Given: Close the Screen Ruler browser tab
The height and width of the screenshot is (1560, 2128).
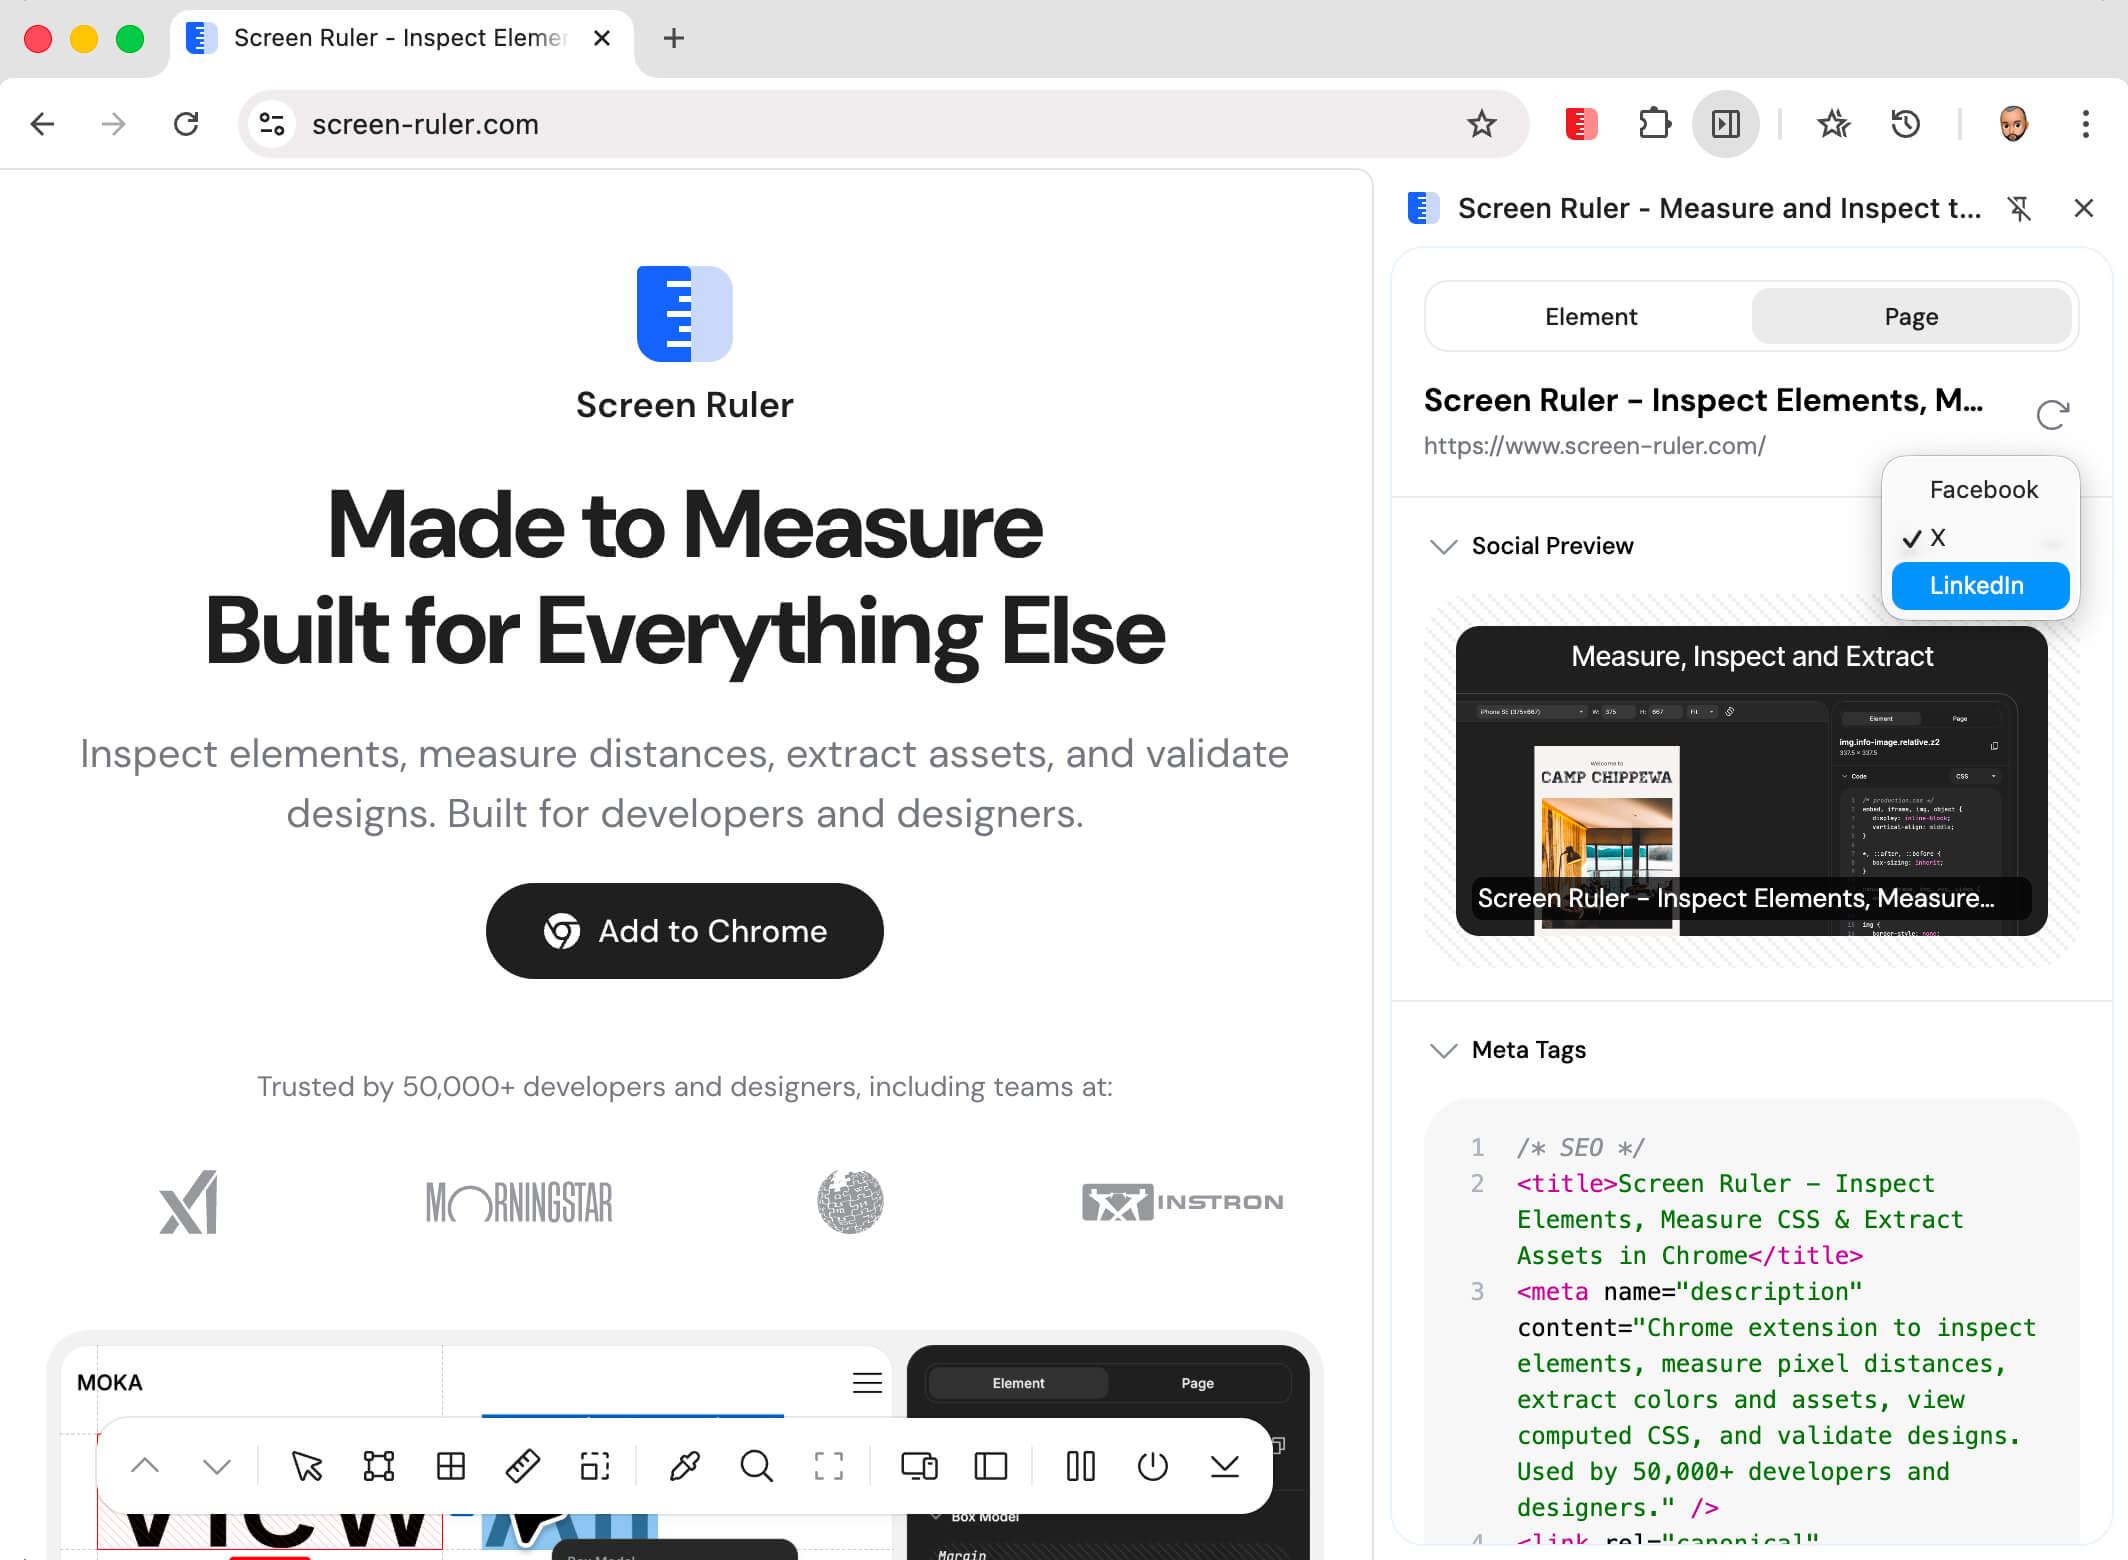Looking at the screenshot, I should tap(602, 38).
